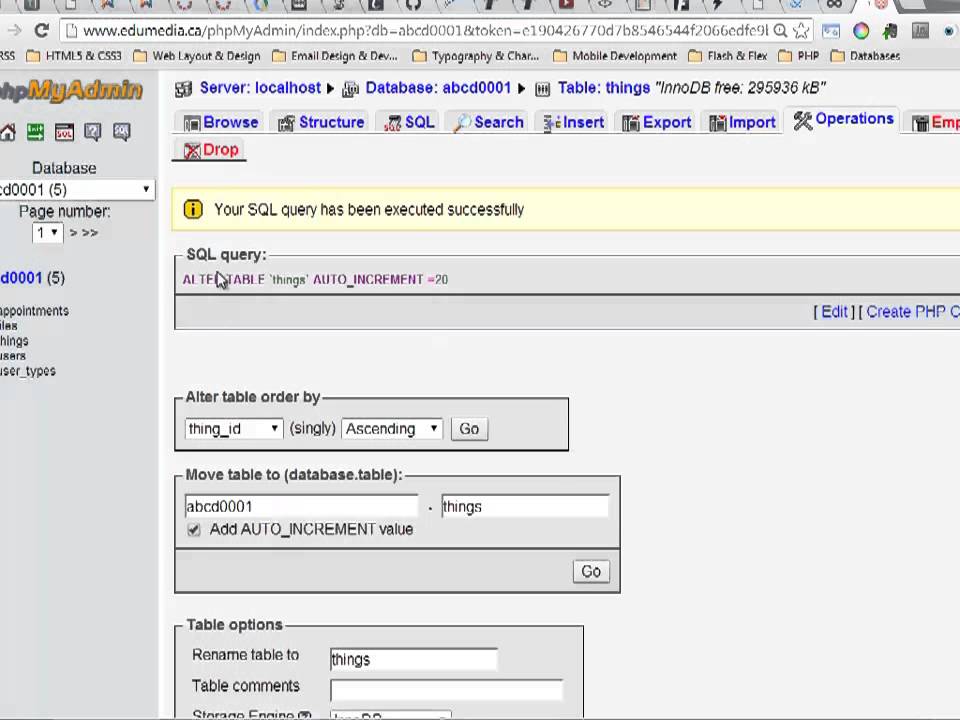Click the Drop tab
The width and height of the screenshot is (960, 720).
point(211,150)
